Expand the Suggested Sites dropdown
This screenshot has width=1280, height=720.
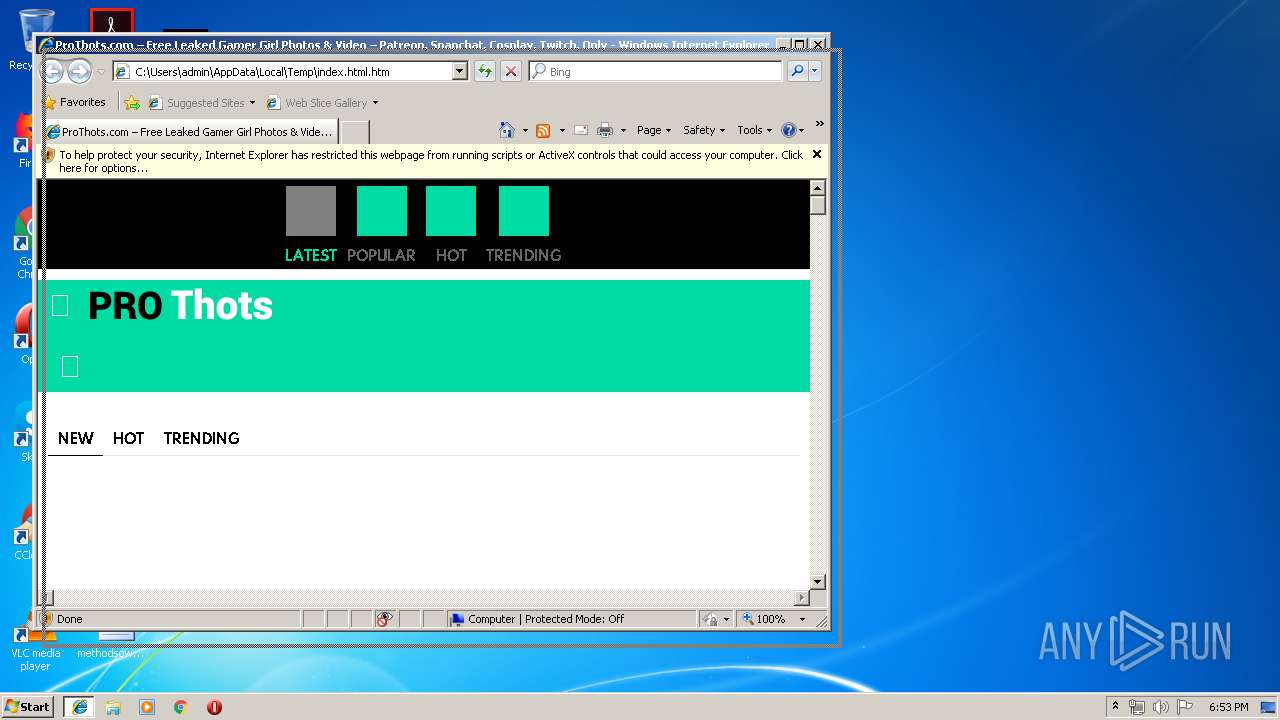pyautogui.click(x=252, y=102)
